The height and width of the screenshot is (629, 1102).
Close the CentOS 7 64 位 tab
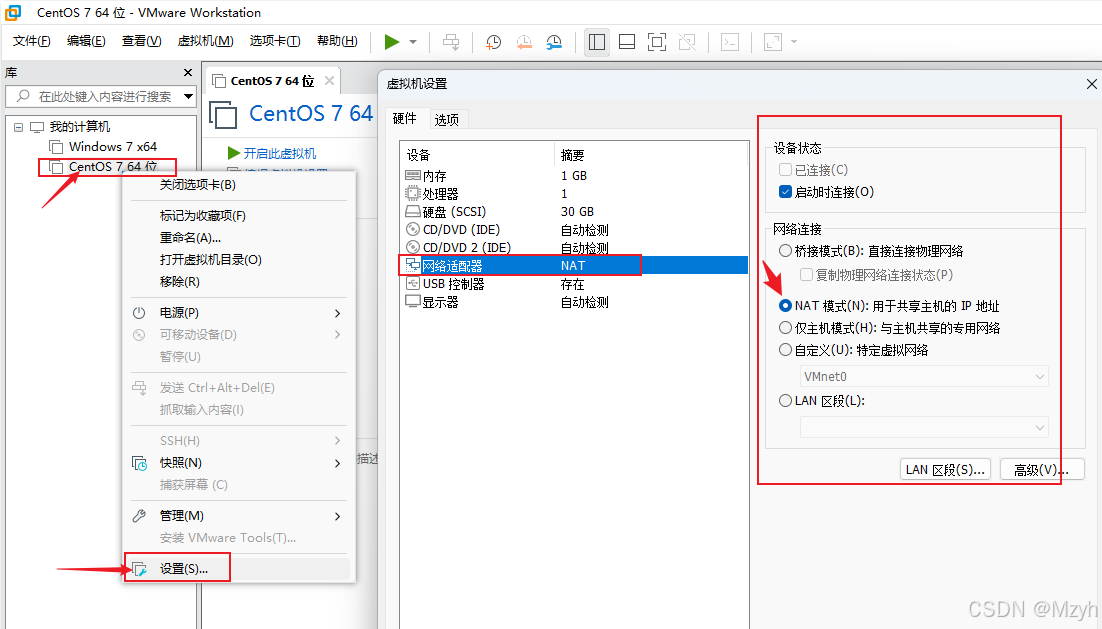(x=329, y=81)
